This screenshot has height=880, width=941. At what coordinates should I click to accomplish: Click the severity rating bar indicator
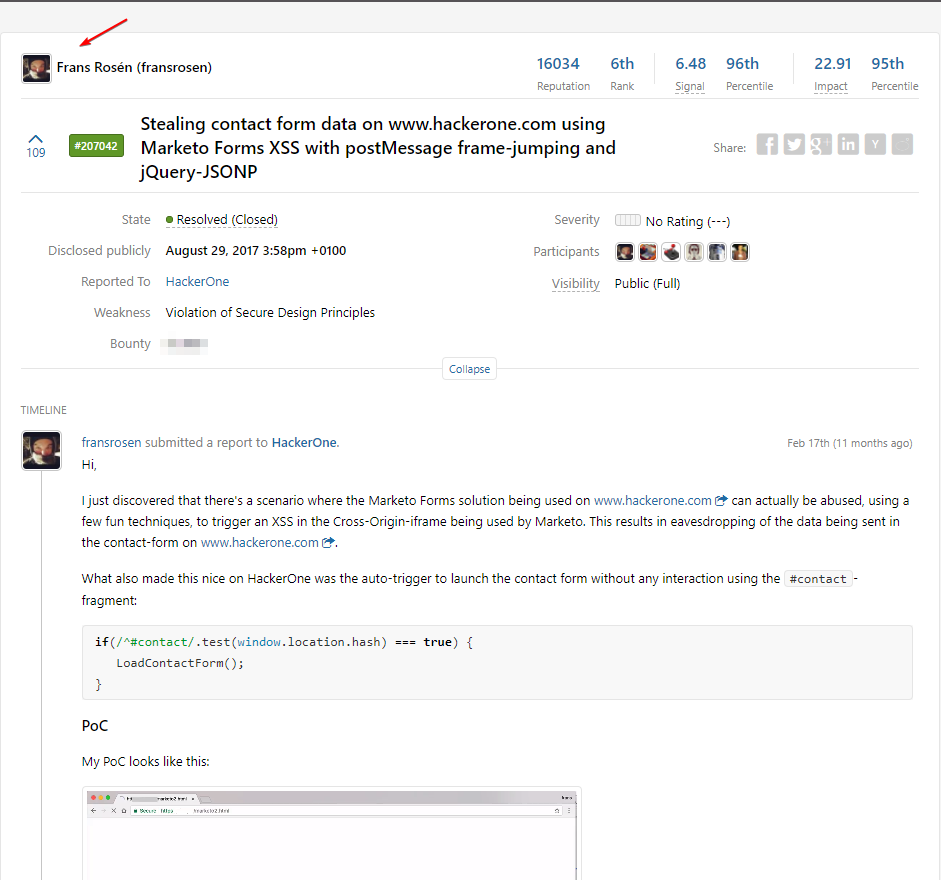[x=628, y=220]
